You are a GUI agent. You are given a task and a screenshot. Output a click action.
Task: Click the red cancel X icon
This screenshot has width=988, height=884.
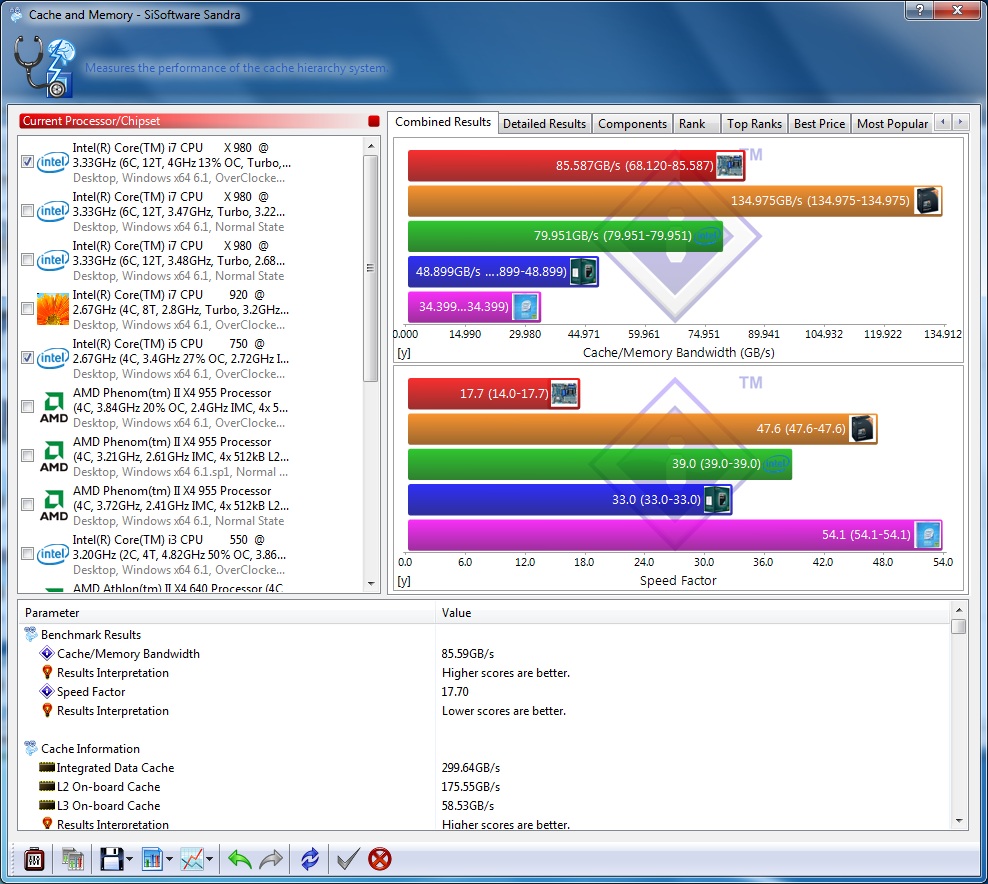tap(379, 859)
